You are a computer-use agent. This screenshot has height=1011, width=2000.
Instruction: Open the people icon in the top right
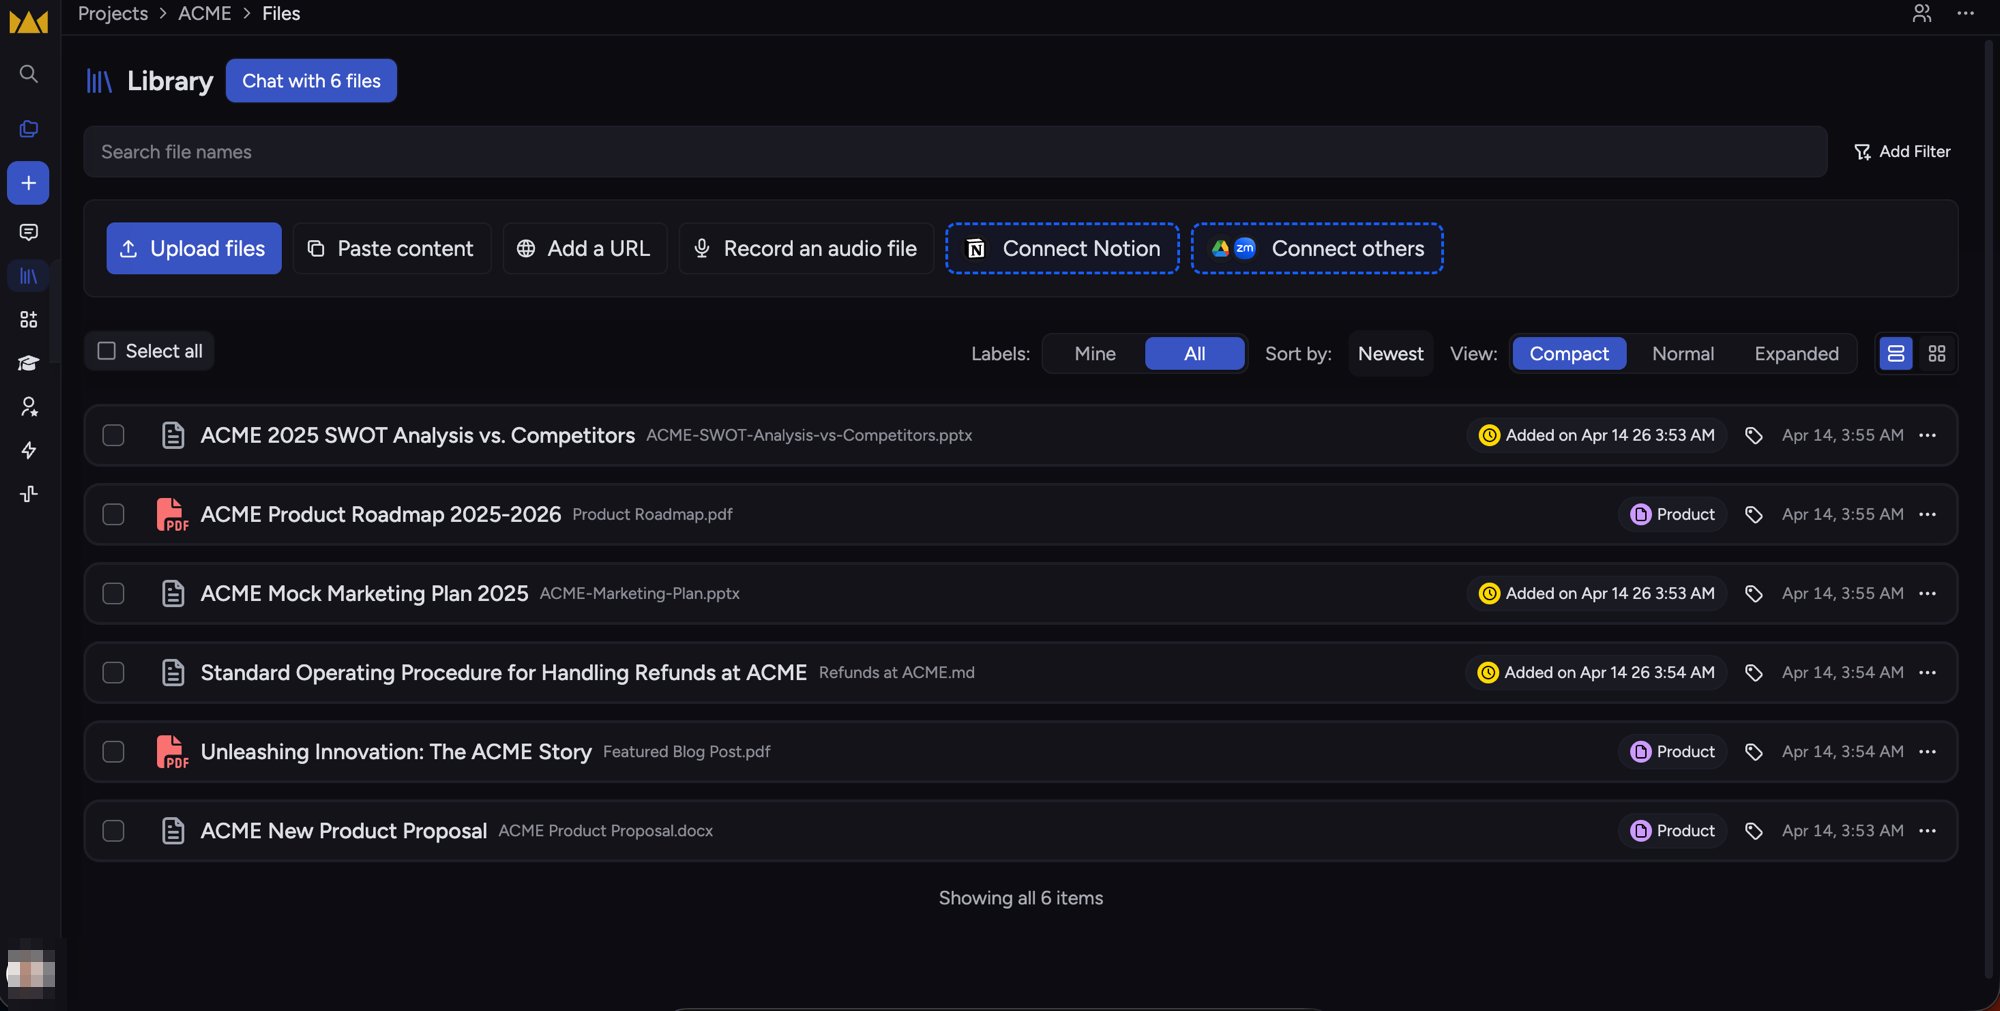coord(1922,13)
